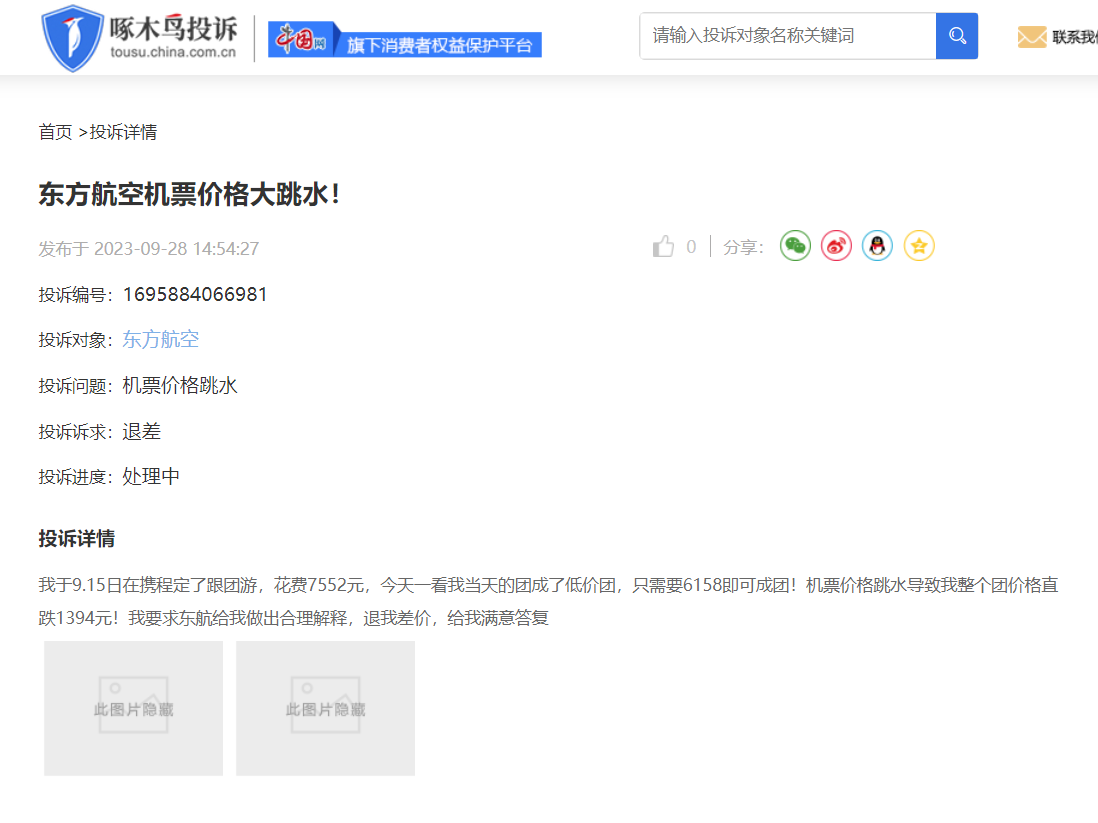The height and width of the screenshot is (823, 1098).
Task: Share the complaint via QQ penguin icon
Action: pyautogui.click(x=877, y=246)
